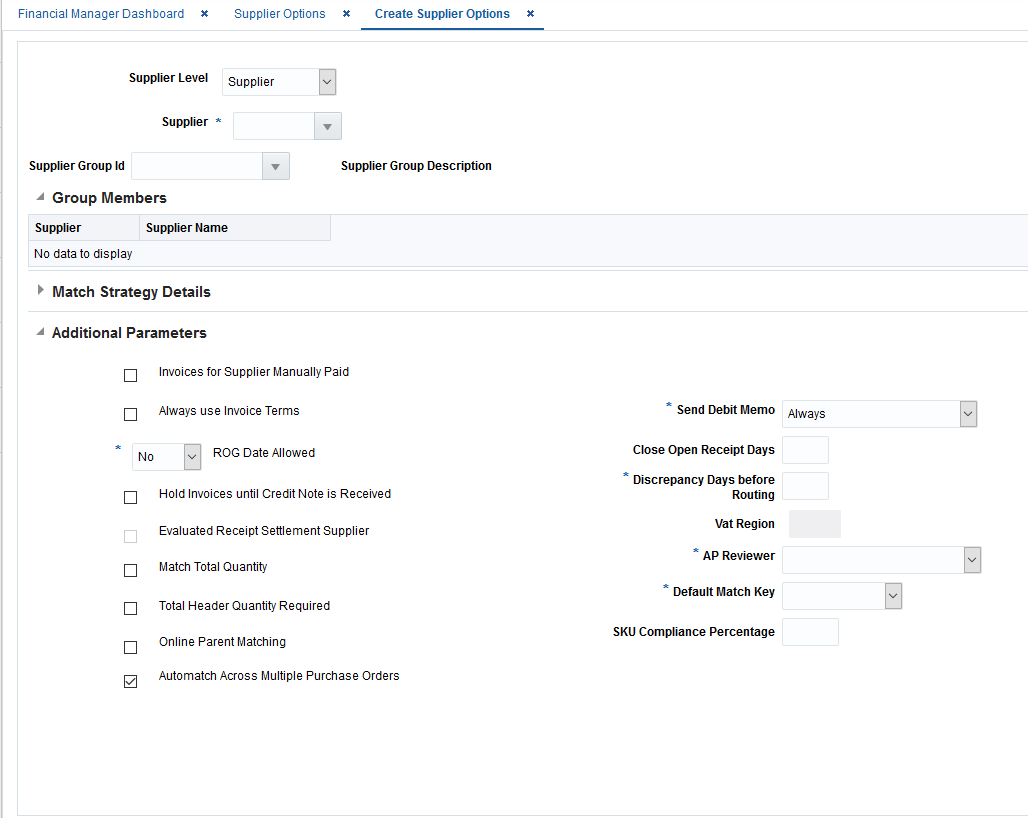Open the AP Reviewer list arrow
The image size is (1028, 818).
click(x=971, y=559)
